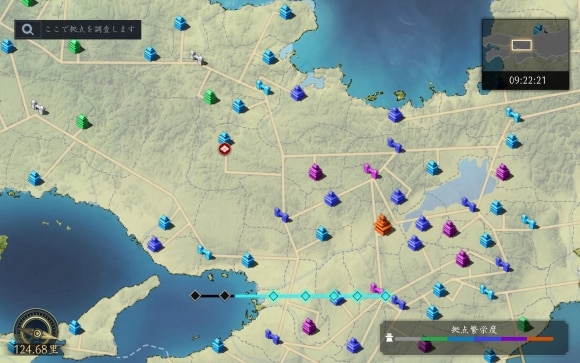This screenshot has height=363, width=580.
Task: Select the green castle beside the search bar
Action: (x=75, y=47)
